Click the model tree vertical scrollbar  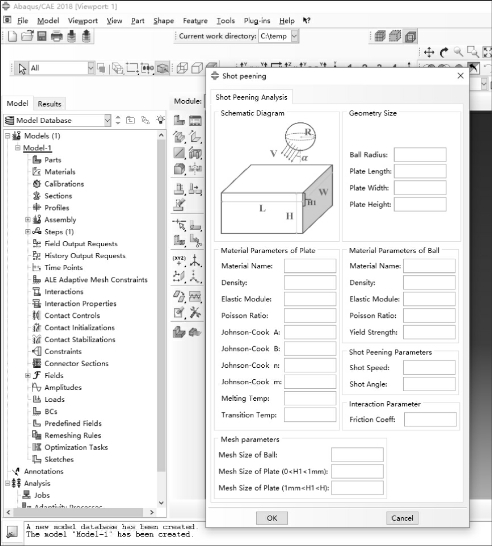tap(161, 306)
